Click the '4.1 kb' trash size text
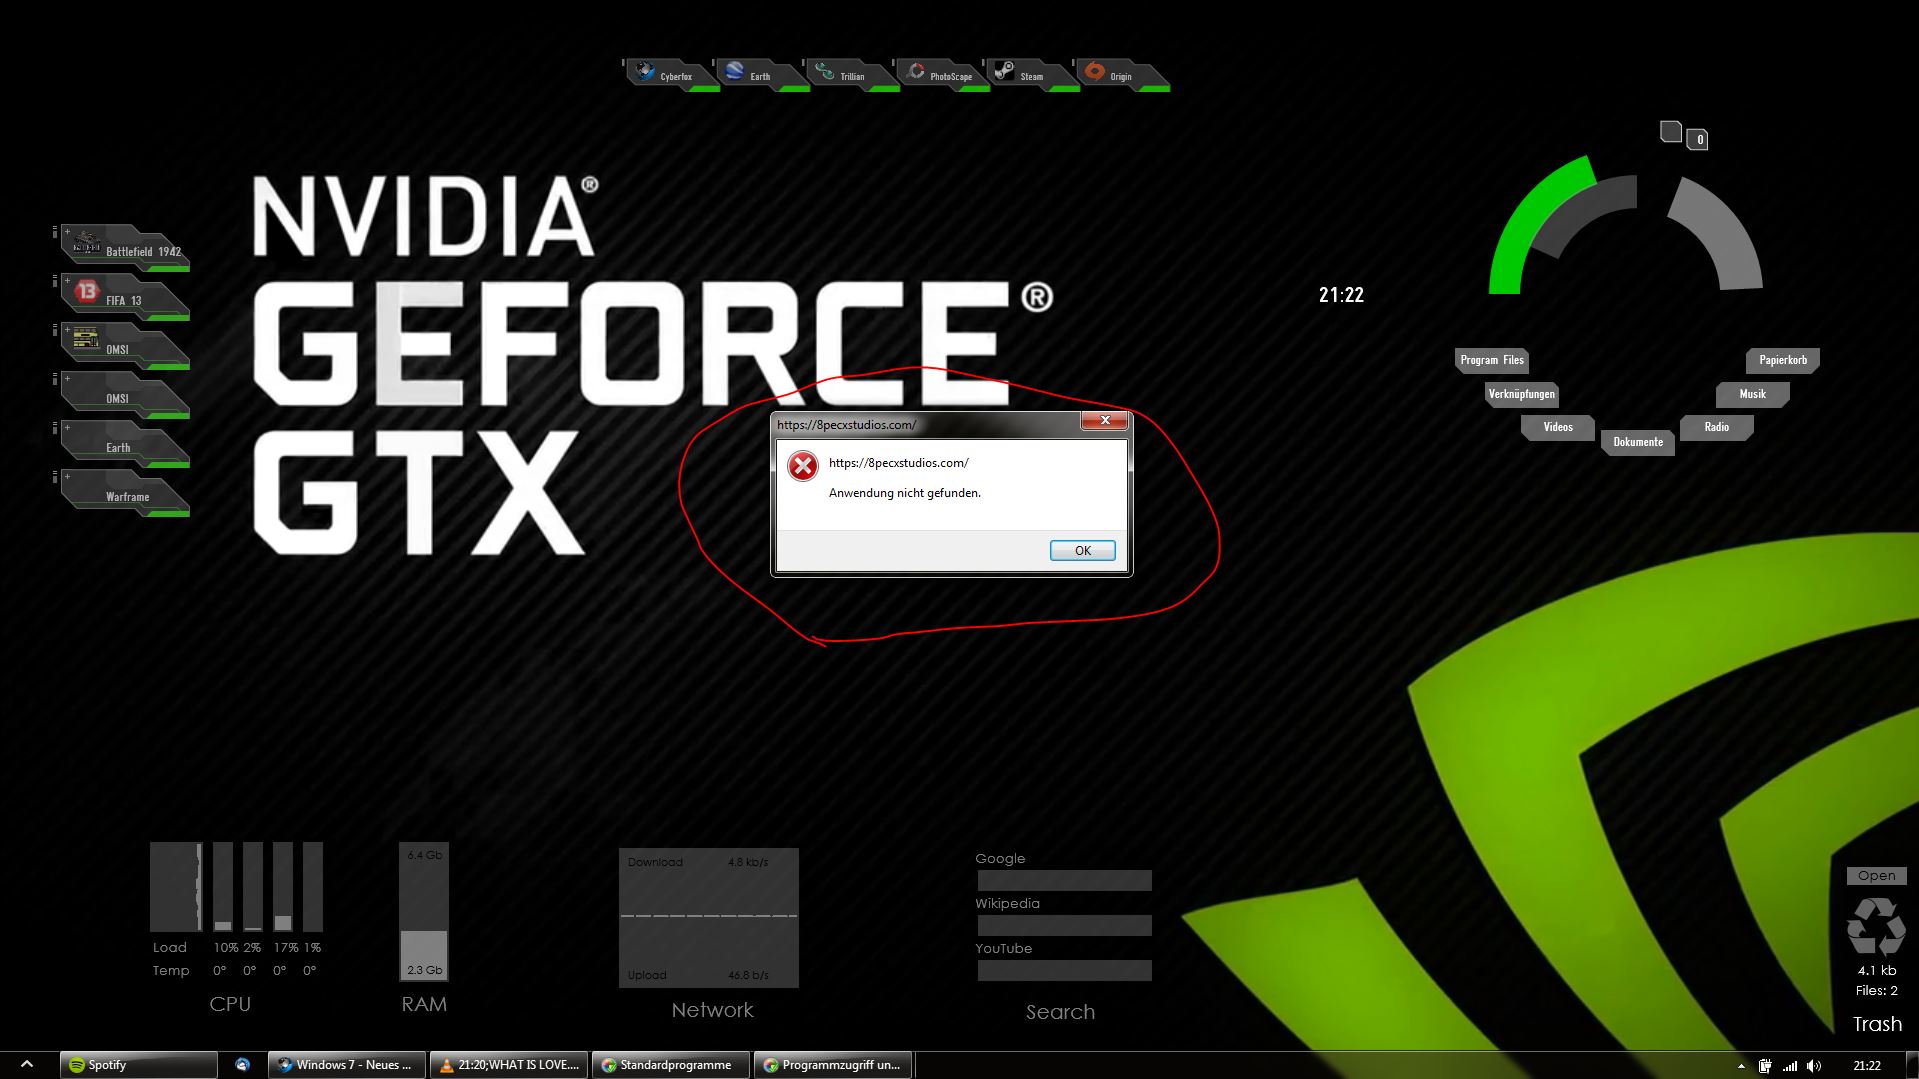 coord(1876,970)
